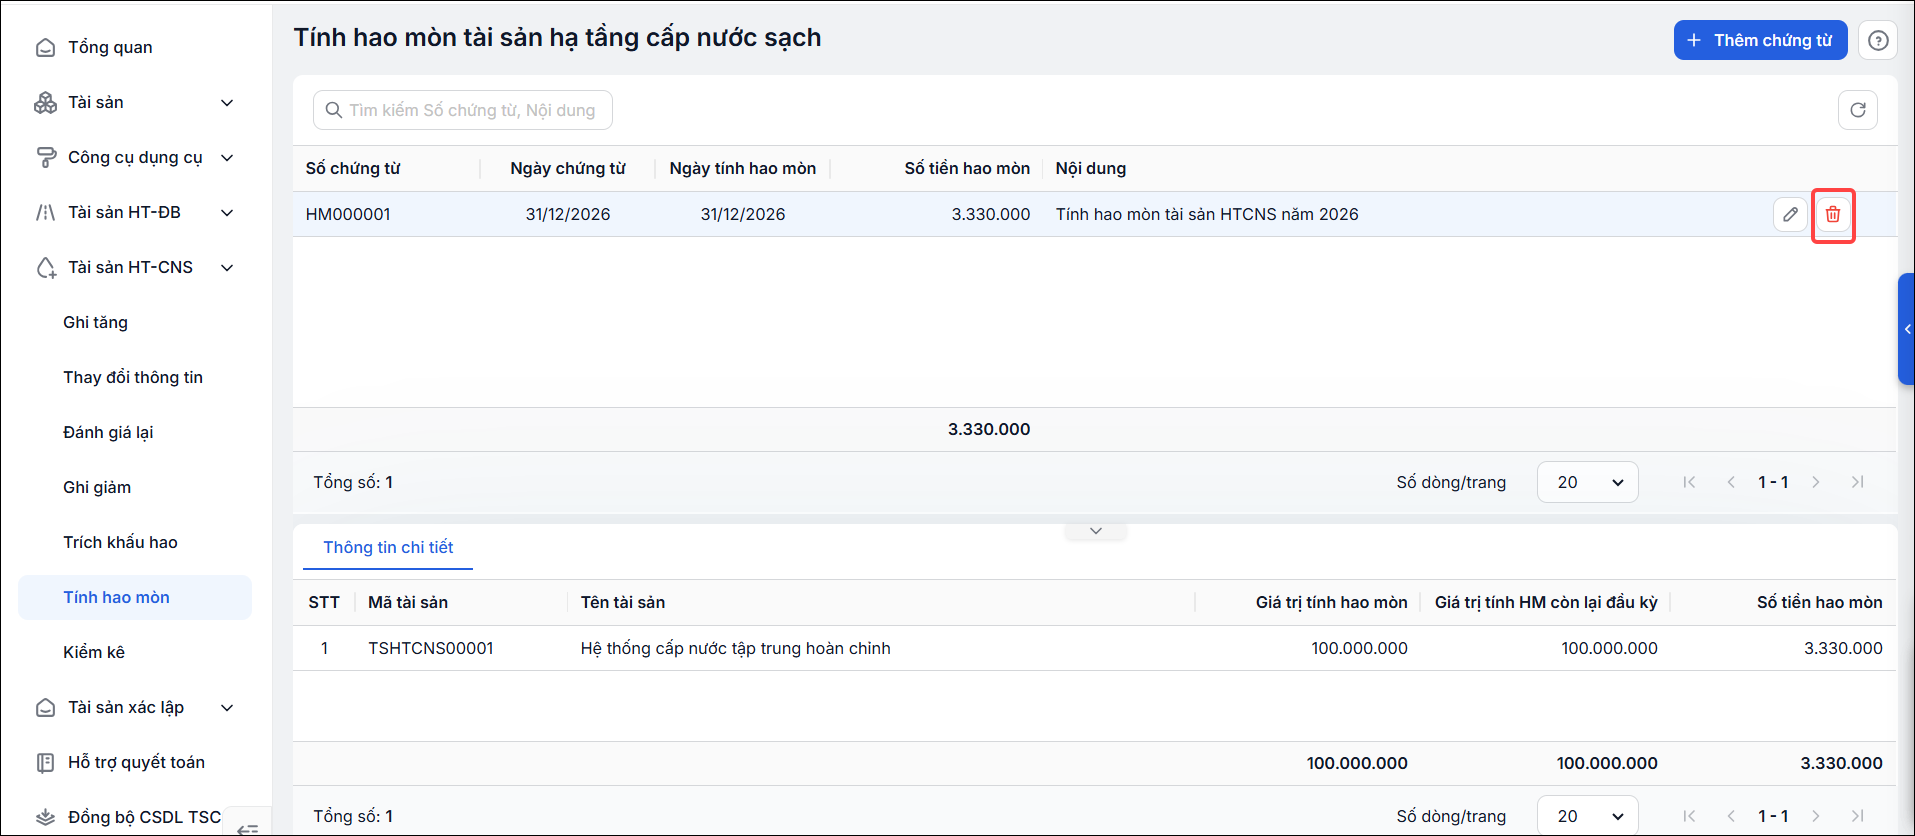
Task: Sort by Ngày tính hao mòn column header
Action: point(743,169)
